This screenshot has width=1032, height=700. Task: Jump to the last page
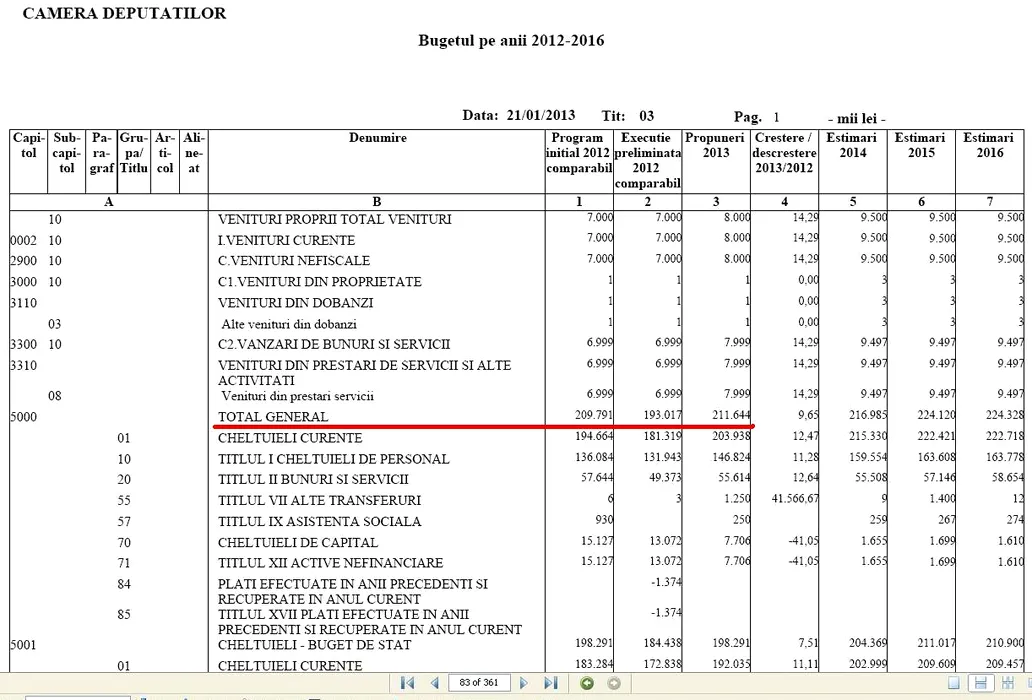[x=550, y=683]
